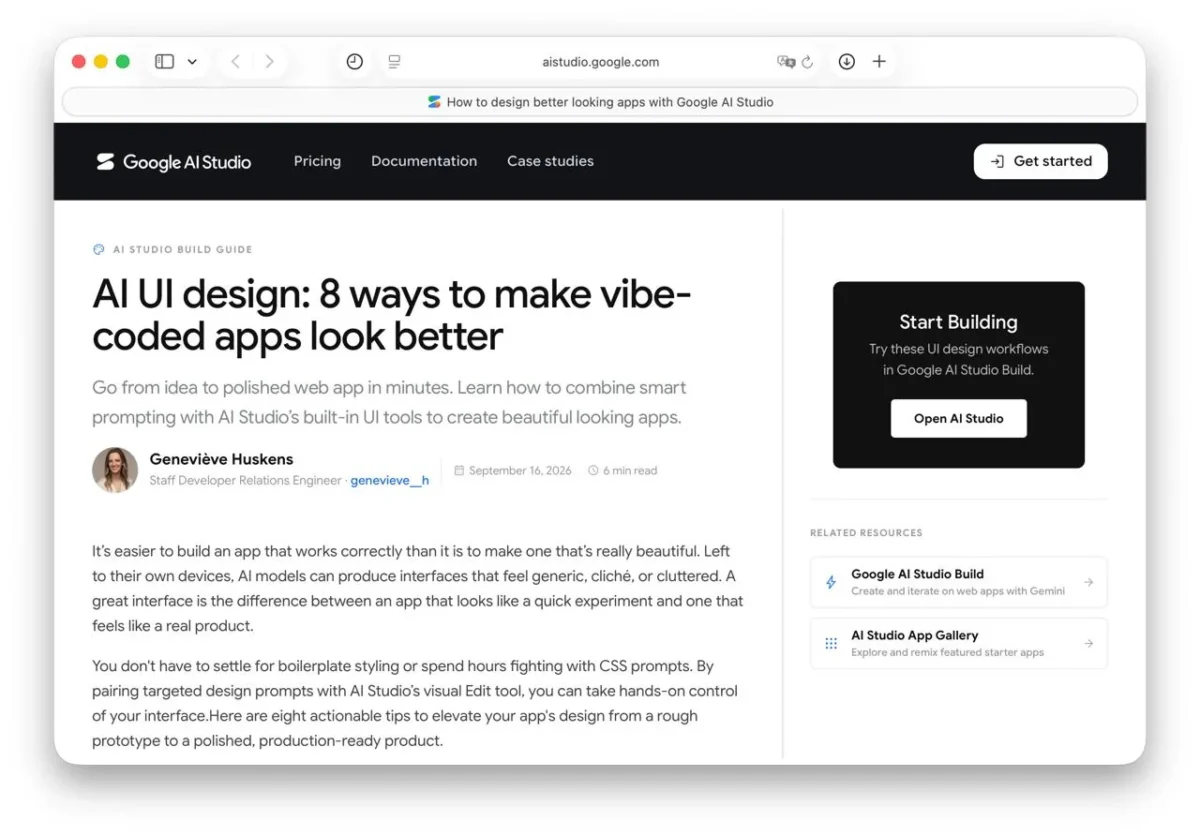The image size is (1200, 836).
Task: Toggle the Safari sidebar icon
Action: 165,62
